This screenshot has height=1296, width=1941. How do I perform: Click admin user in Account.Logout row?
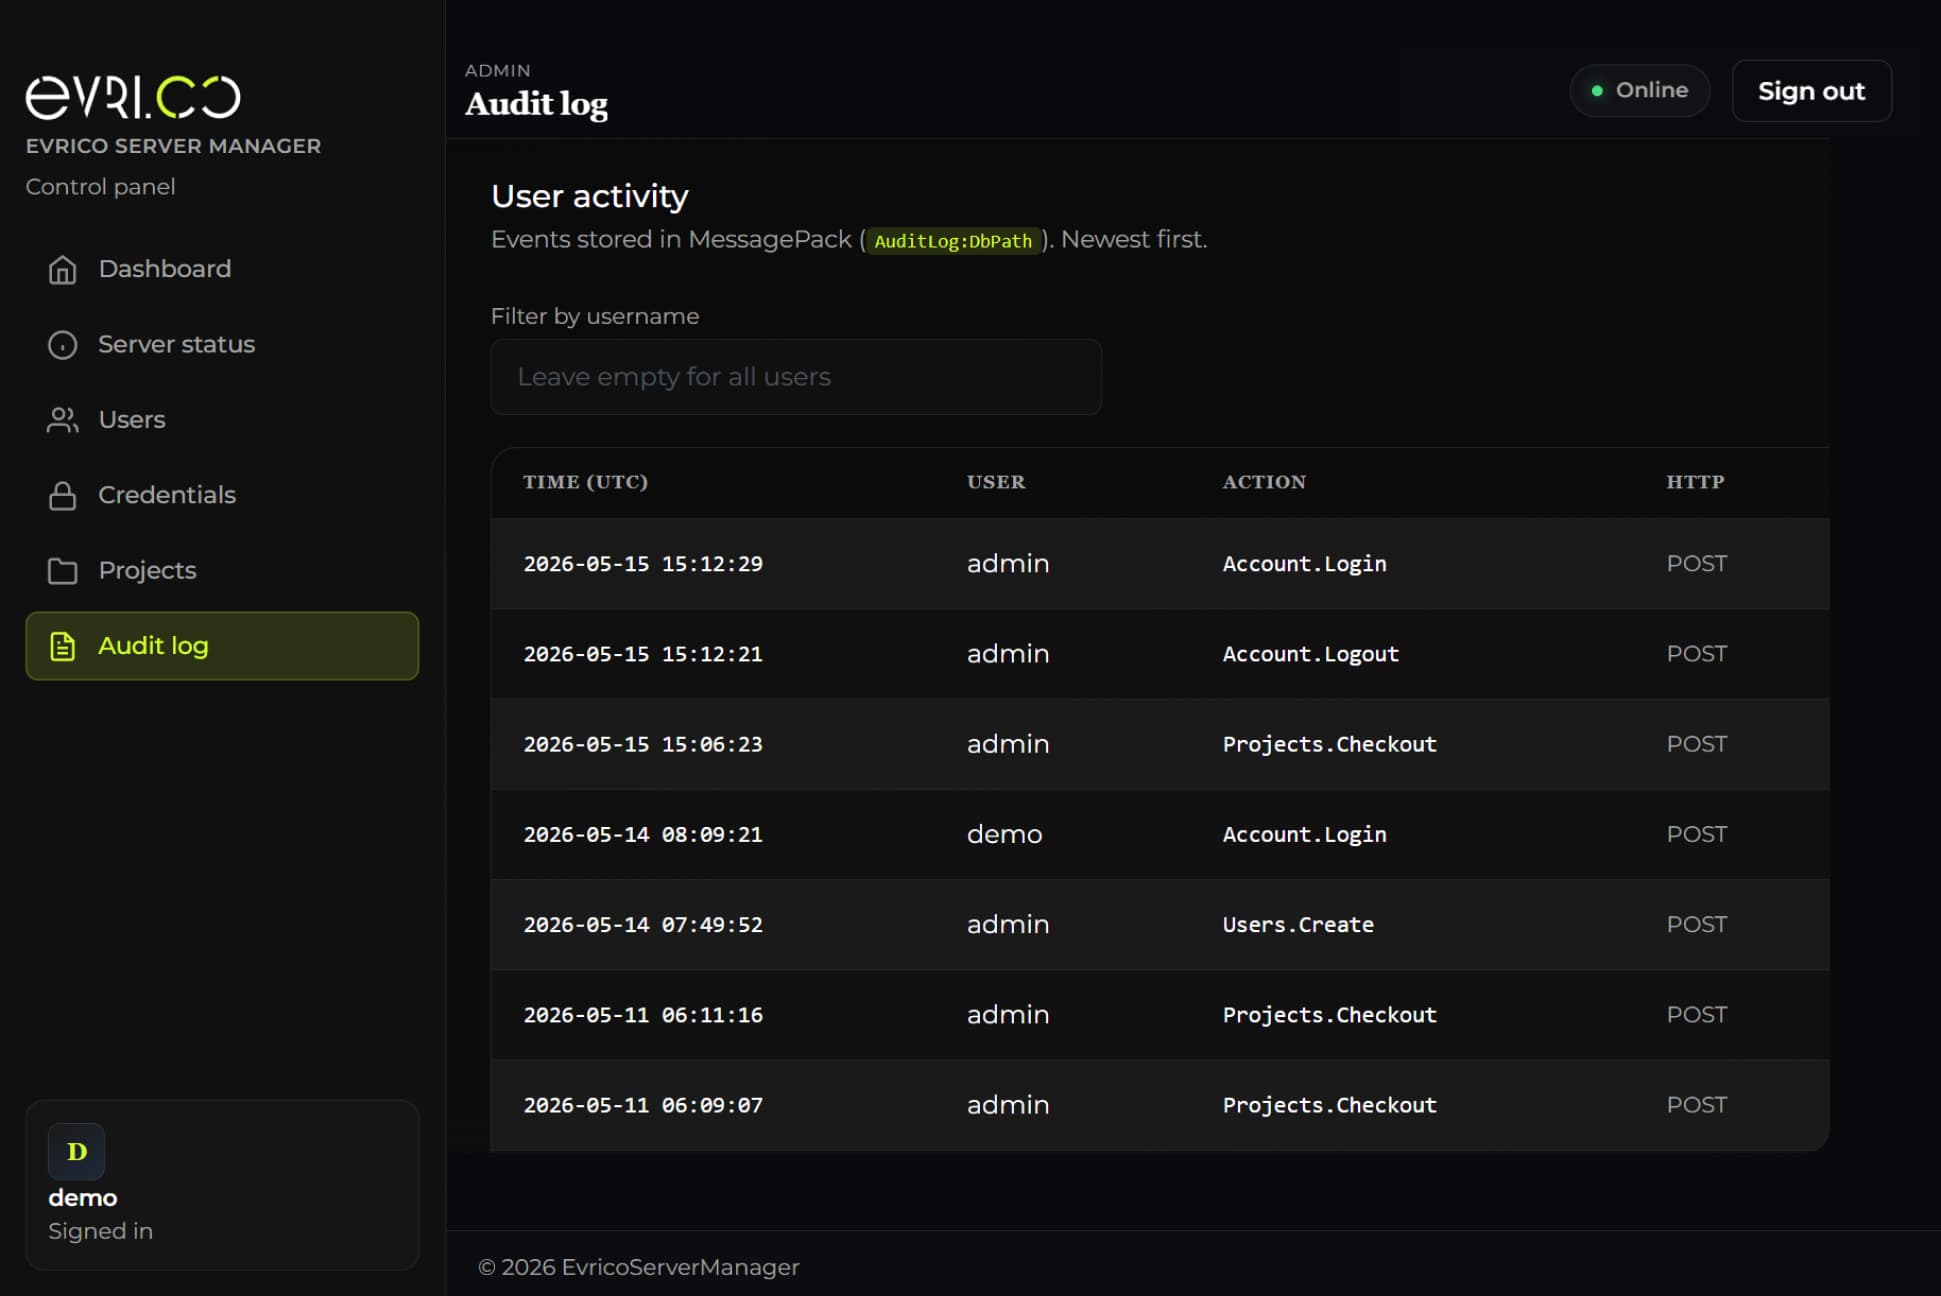tap(1008, 654)
